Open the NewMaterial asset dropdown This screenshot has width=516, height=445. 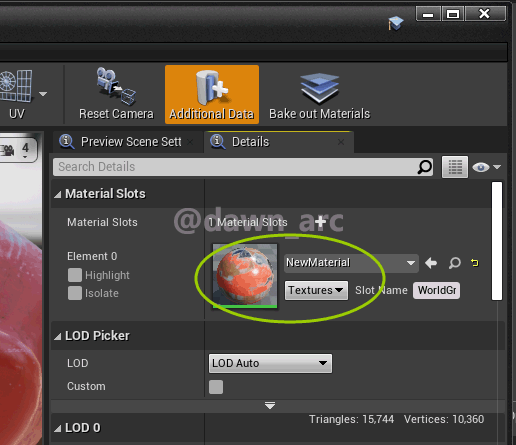[351, 263]
